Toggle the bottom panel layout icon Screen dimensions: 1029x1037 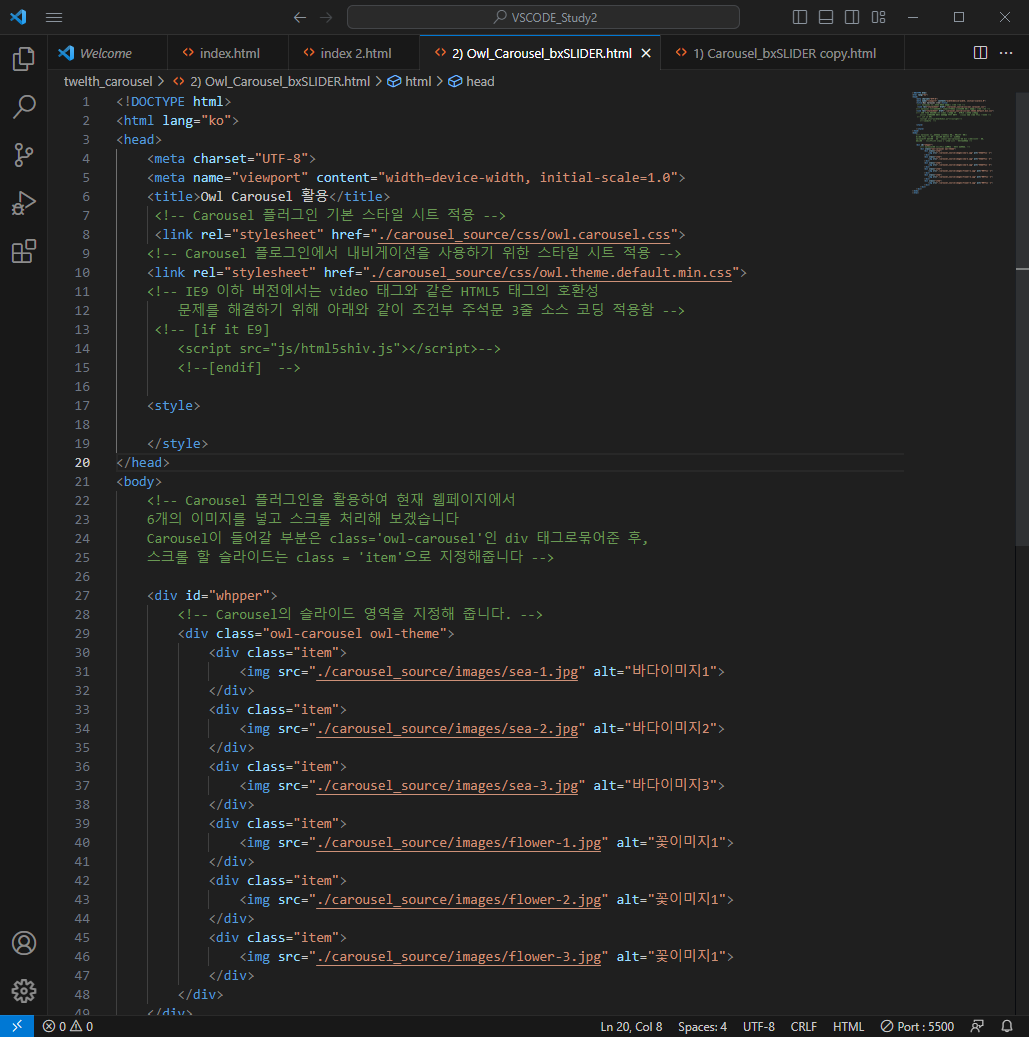coord(826,17)
